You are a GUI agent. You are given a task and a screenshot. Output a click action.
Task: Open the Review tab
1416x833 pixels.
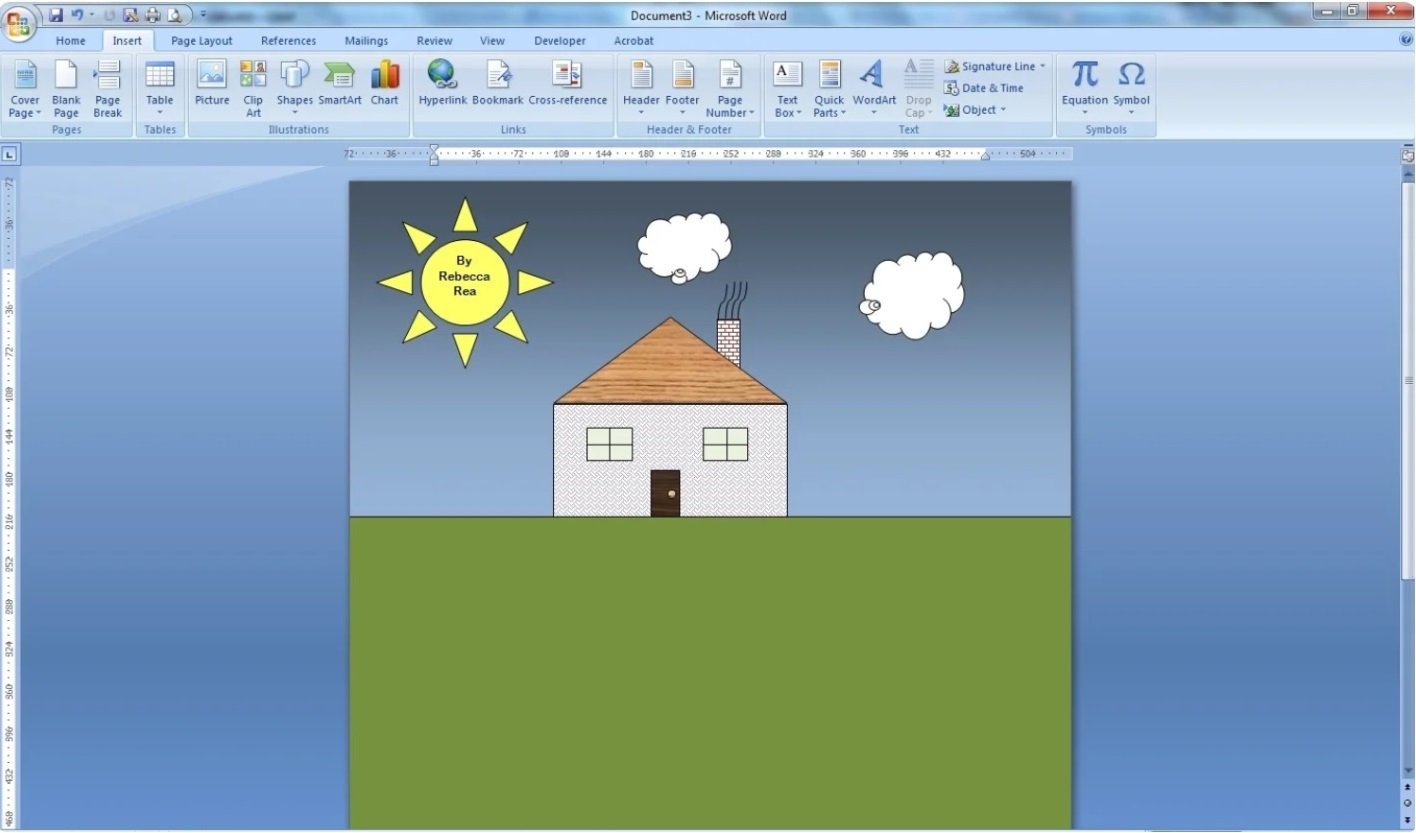point(434,41)
